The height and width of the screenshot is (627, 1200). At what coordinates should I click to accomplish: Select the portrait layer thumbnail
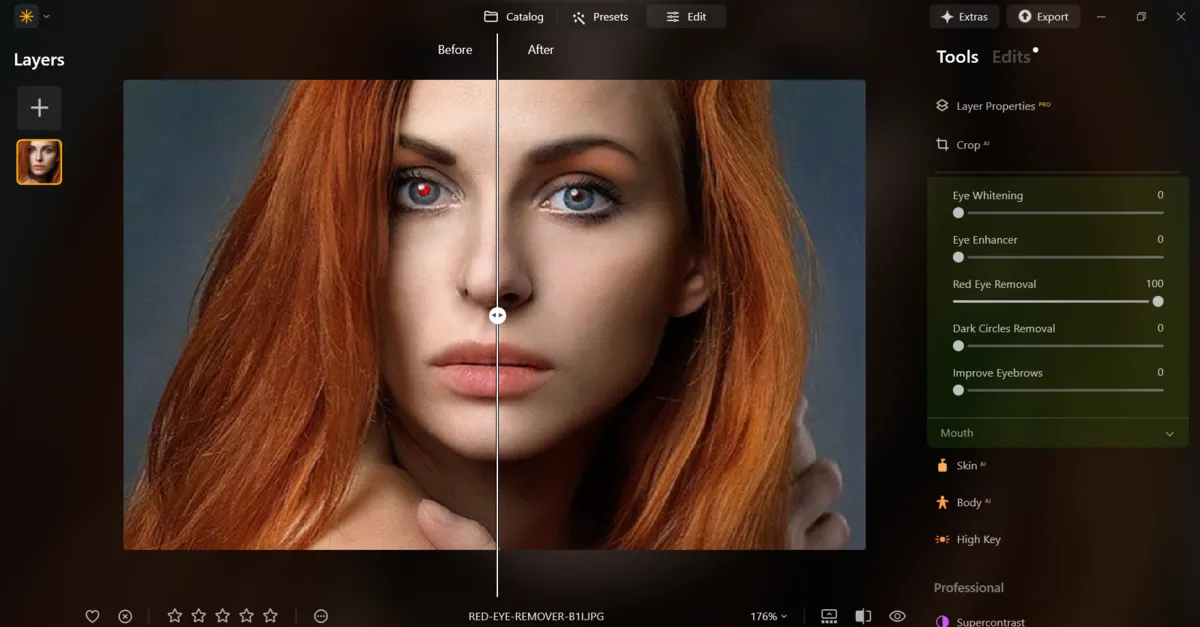(x=39, y=161)
